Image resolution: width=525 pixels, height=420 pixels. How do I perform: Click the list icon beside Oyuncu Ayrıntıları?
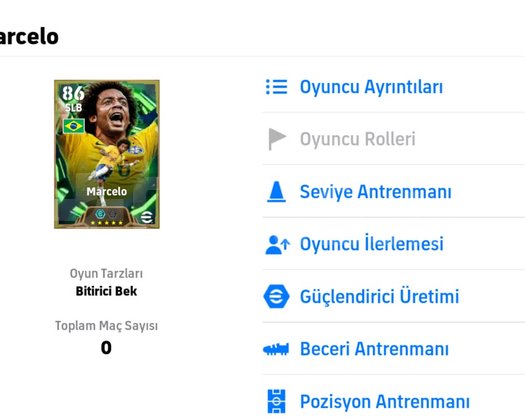tap(277, 87)
